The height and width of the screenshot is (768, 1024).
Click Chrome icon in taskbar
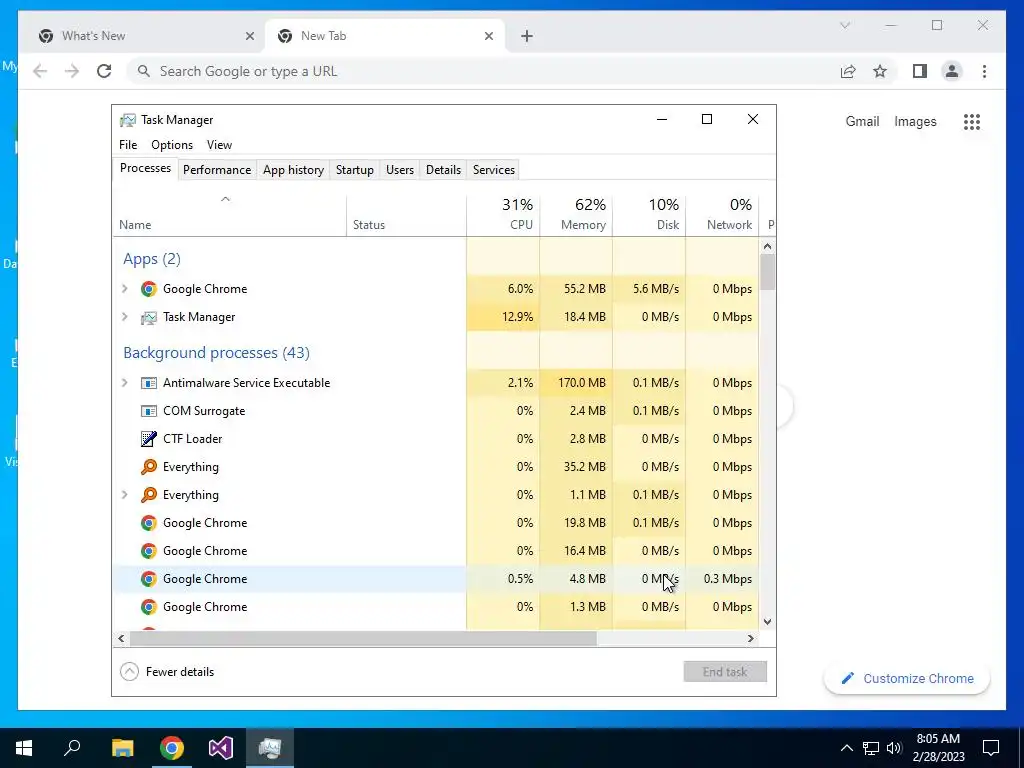[172, 748]
